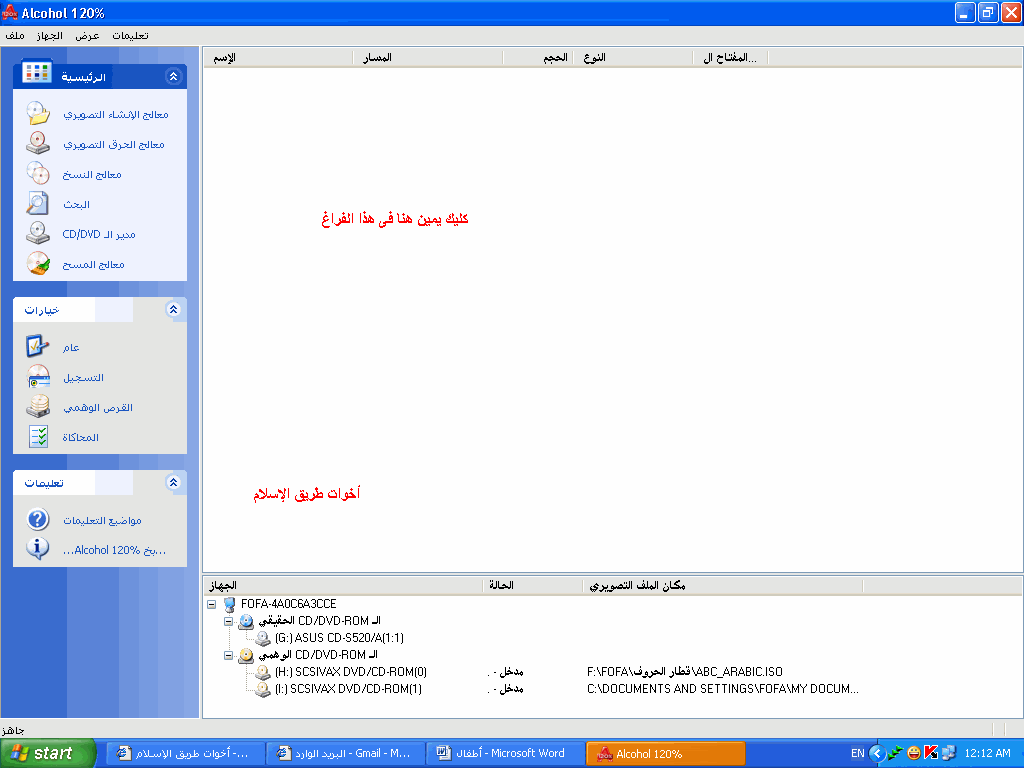The height and width of the screenshot is (768, 1024).
Task: Click the virtual CD/DVD-ROM group icon
Action: click(x=246, y=655)
